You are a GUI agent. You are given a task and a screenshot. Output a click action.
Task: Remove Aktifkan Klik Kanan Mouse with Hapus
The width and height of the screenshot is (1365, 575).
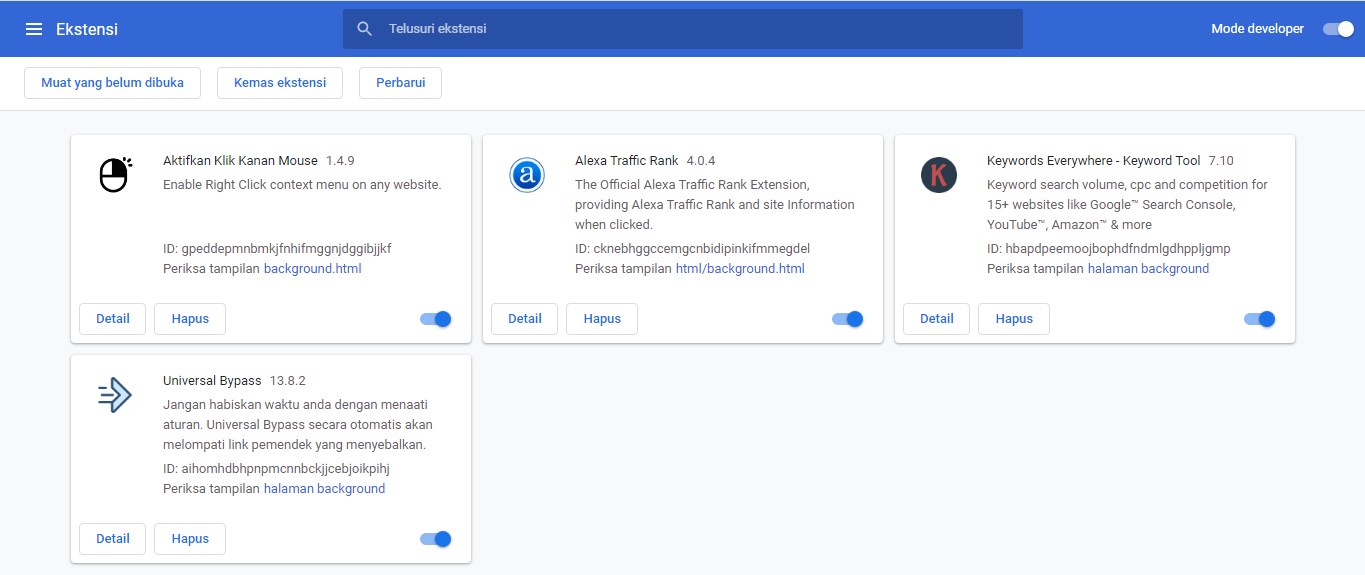pyautogui.click(x=190, y=319)
